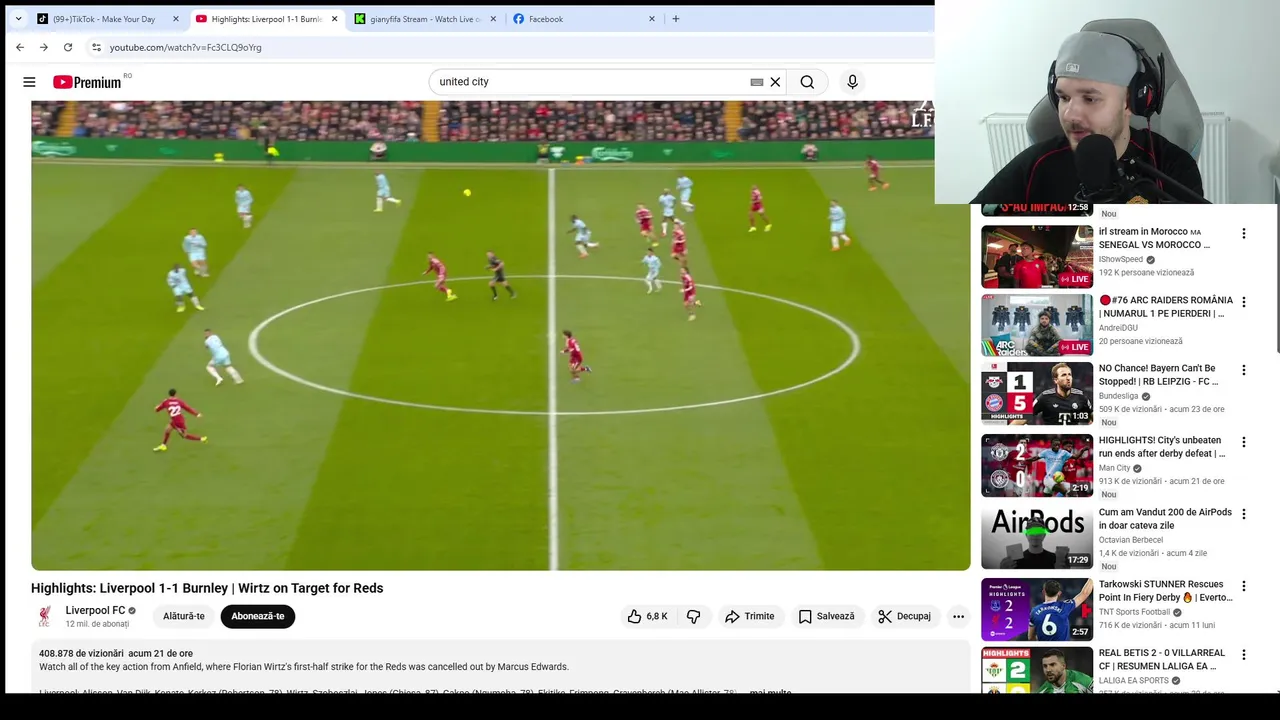
Task: Open options menu for Cum am Vandut AirPods
Action: pos(1244,514)
